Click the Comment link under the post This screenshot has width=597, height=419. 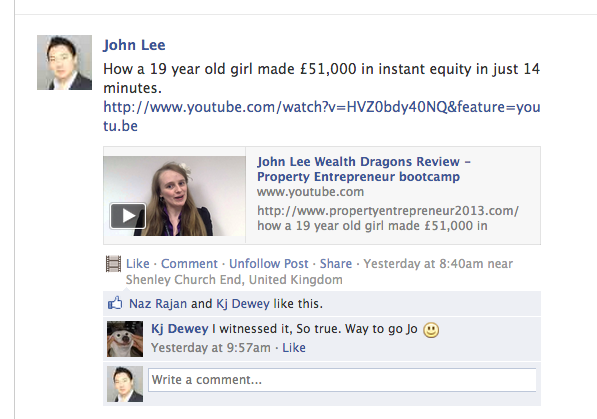(x=189, y=264)
